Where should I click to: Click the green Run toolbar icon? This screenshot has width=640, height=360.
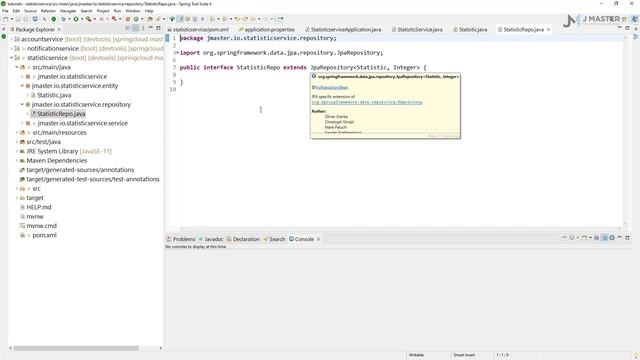[76, 19]
